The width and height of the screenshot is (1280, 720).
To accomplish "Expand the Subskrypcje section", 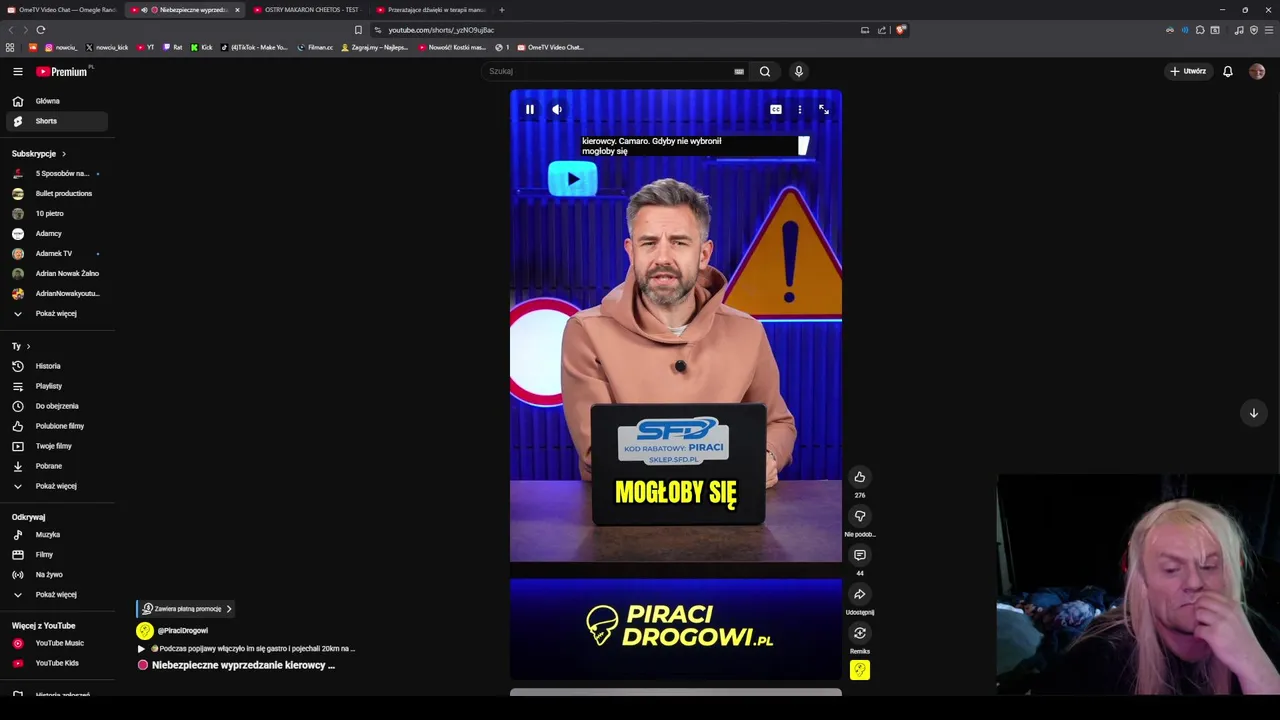I will click(39, 154).
